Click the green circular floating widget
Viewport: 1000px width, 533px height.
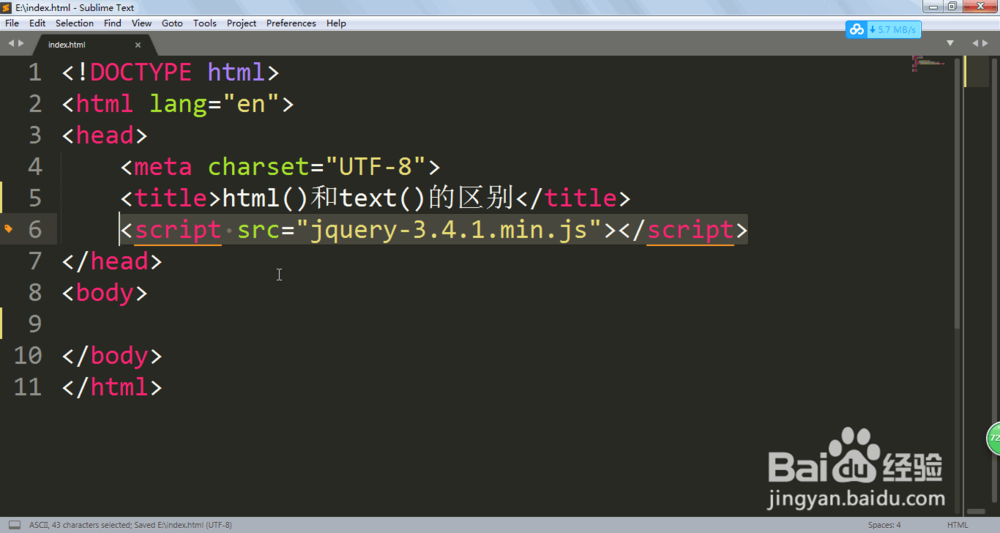pyautogui.click(x=993, y=438)
